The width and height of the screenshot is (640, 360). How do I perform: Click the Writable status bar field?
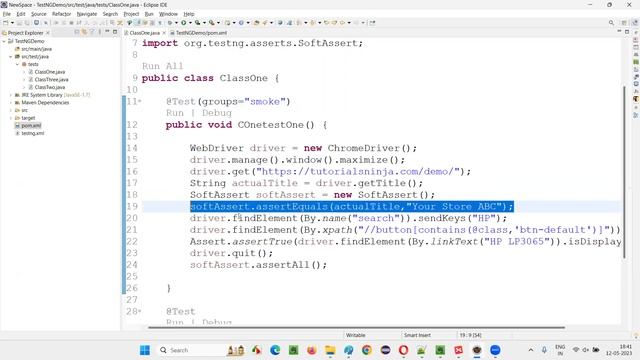(356, 335)
